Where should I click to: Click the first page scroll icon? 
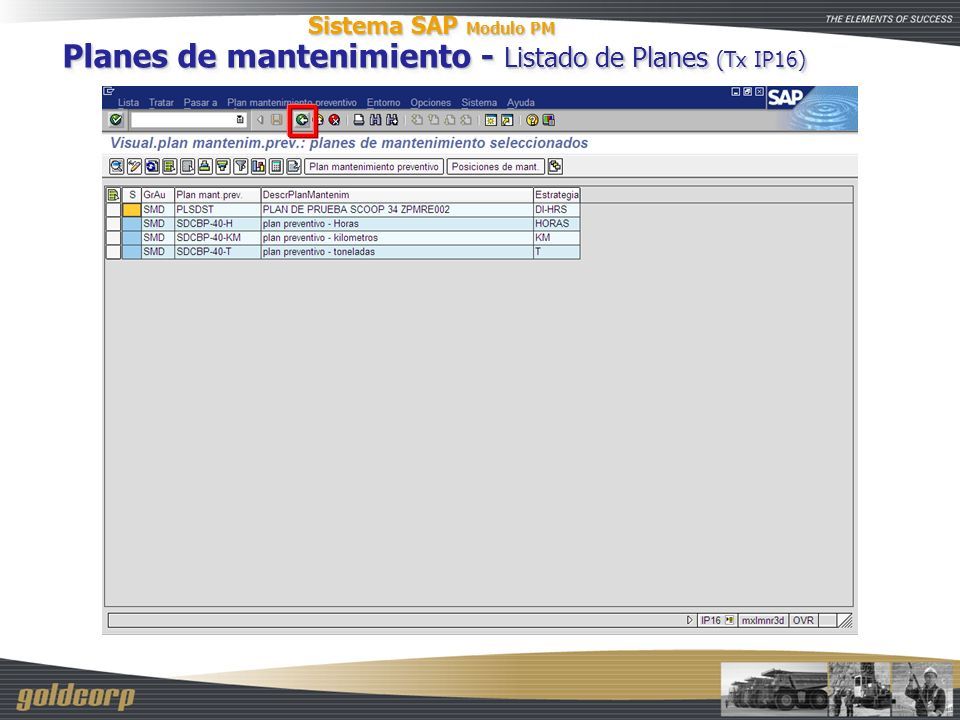(417, 120)
